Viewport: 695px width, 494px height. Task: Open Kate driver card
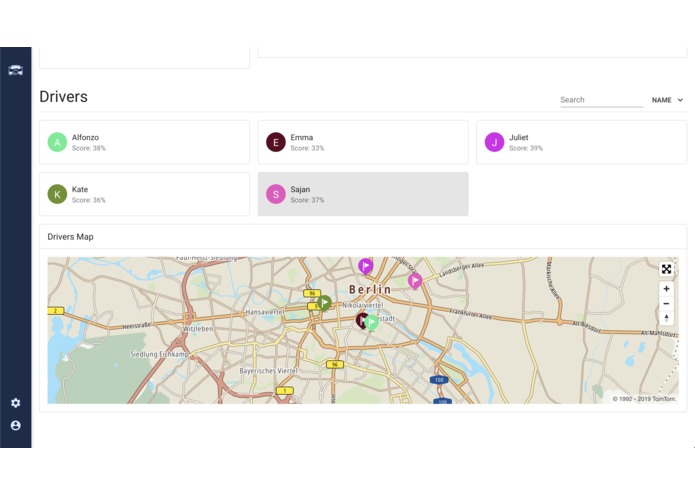(144, 194)
